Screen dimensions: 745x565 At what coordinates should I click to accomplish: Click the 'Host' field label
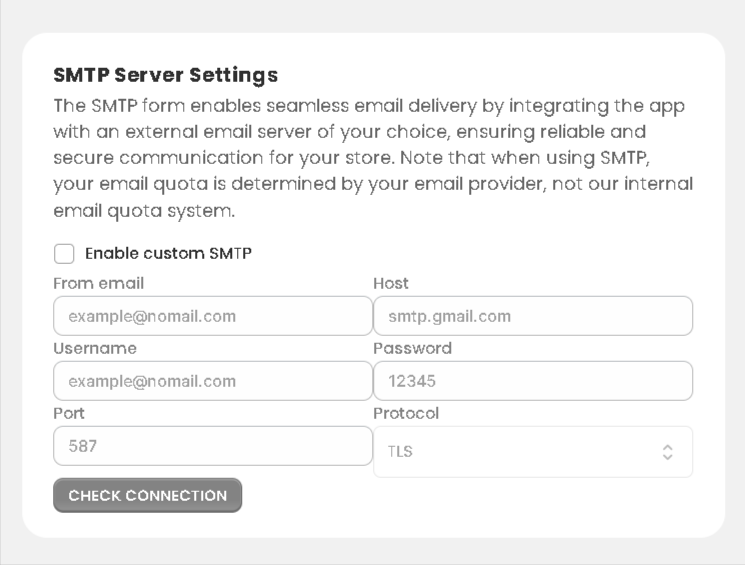point(390,284)
